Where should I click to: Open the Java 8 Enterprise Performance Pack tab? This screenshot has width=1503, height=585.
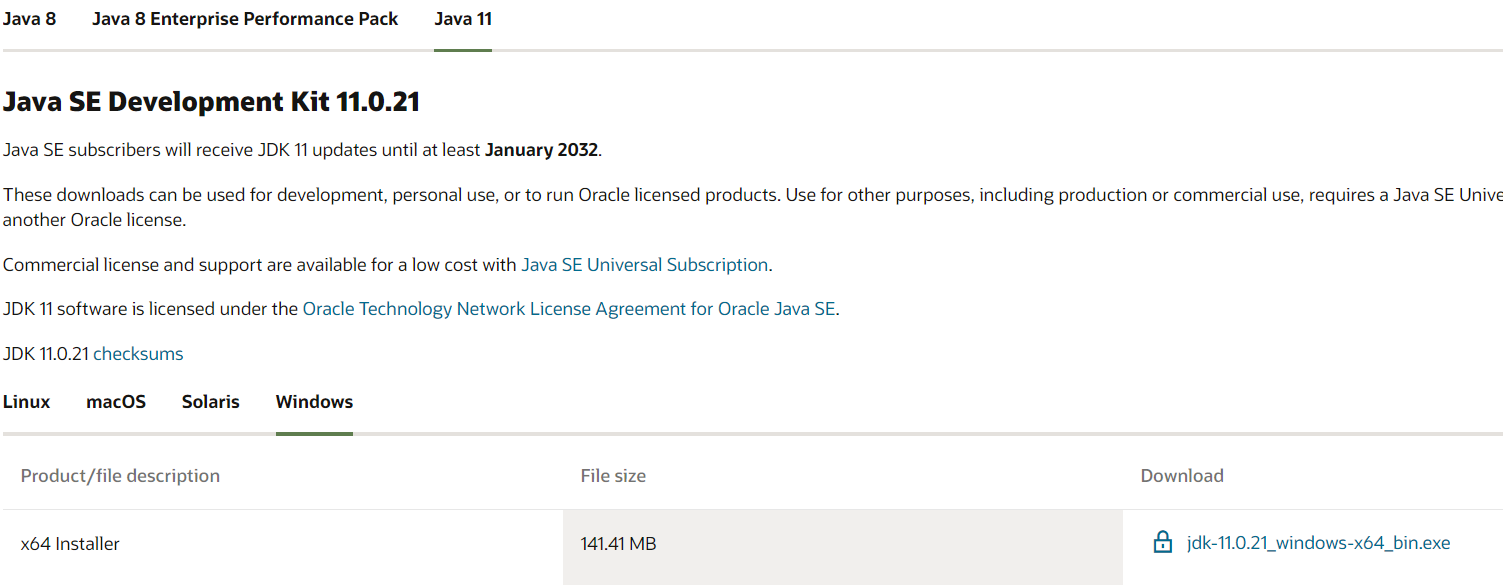[245, 19]
